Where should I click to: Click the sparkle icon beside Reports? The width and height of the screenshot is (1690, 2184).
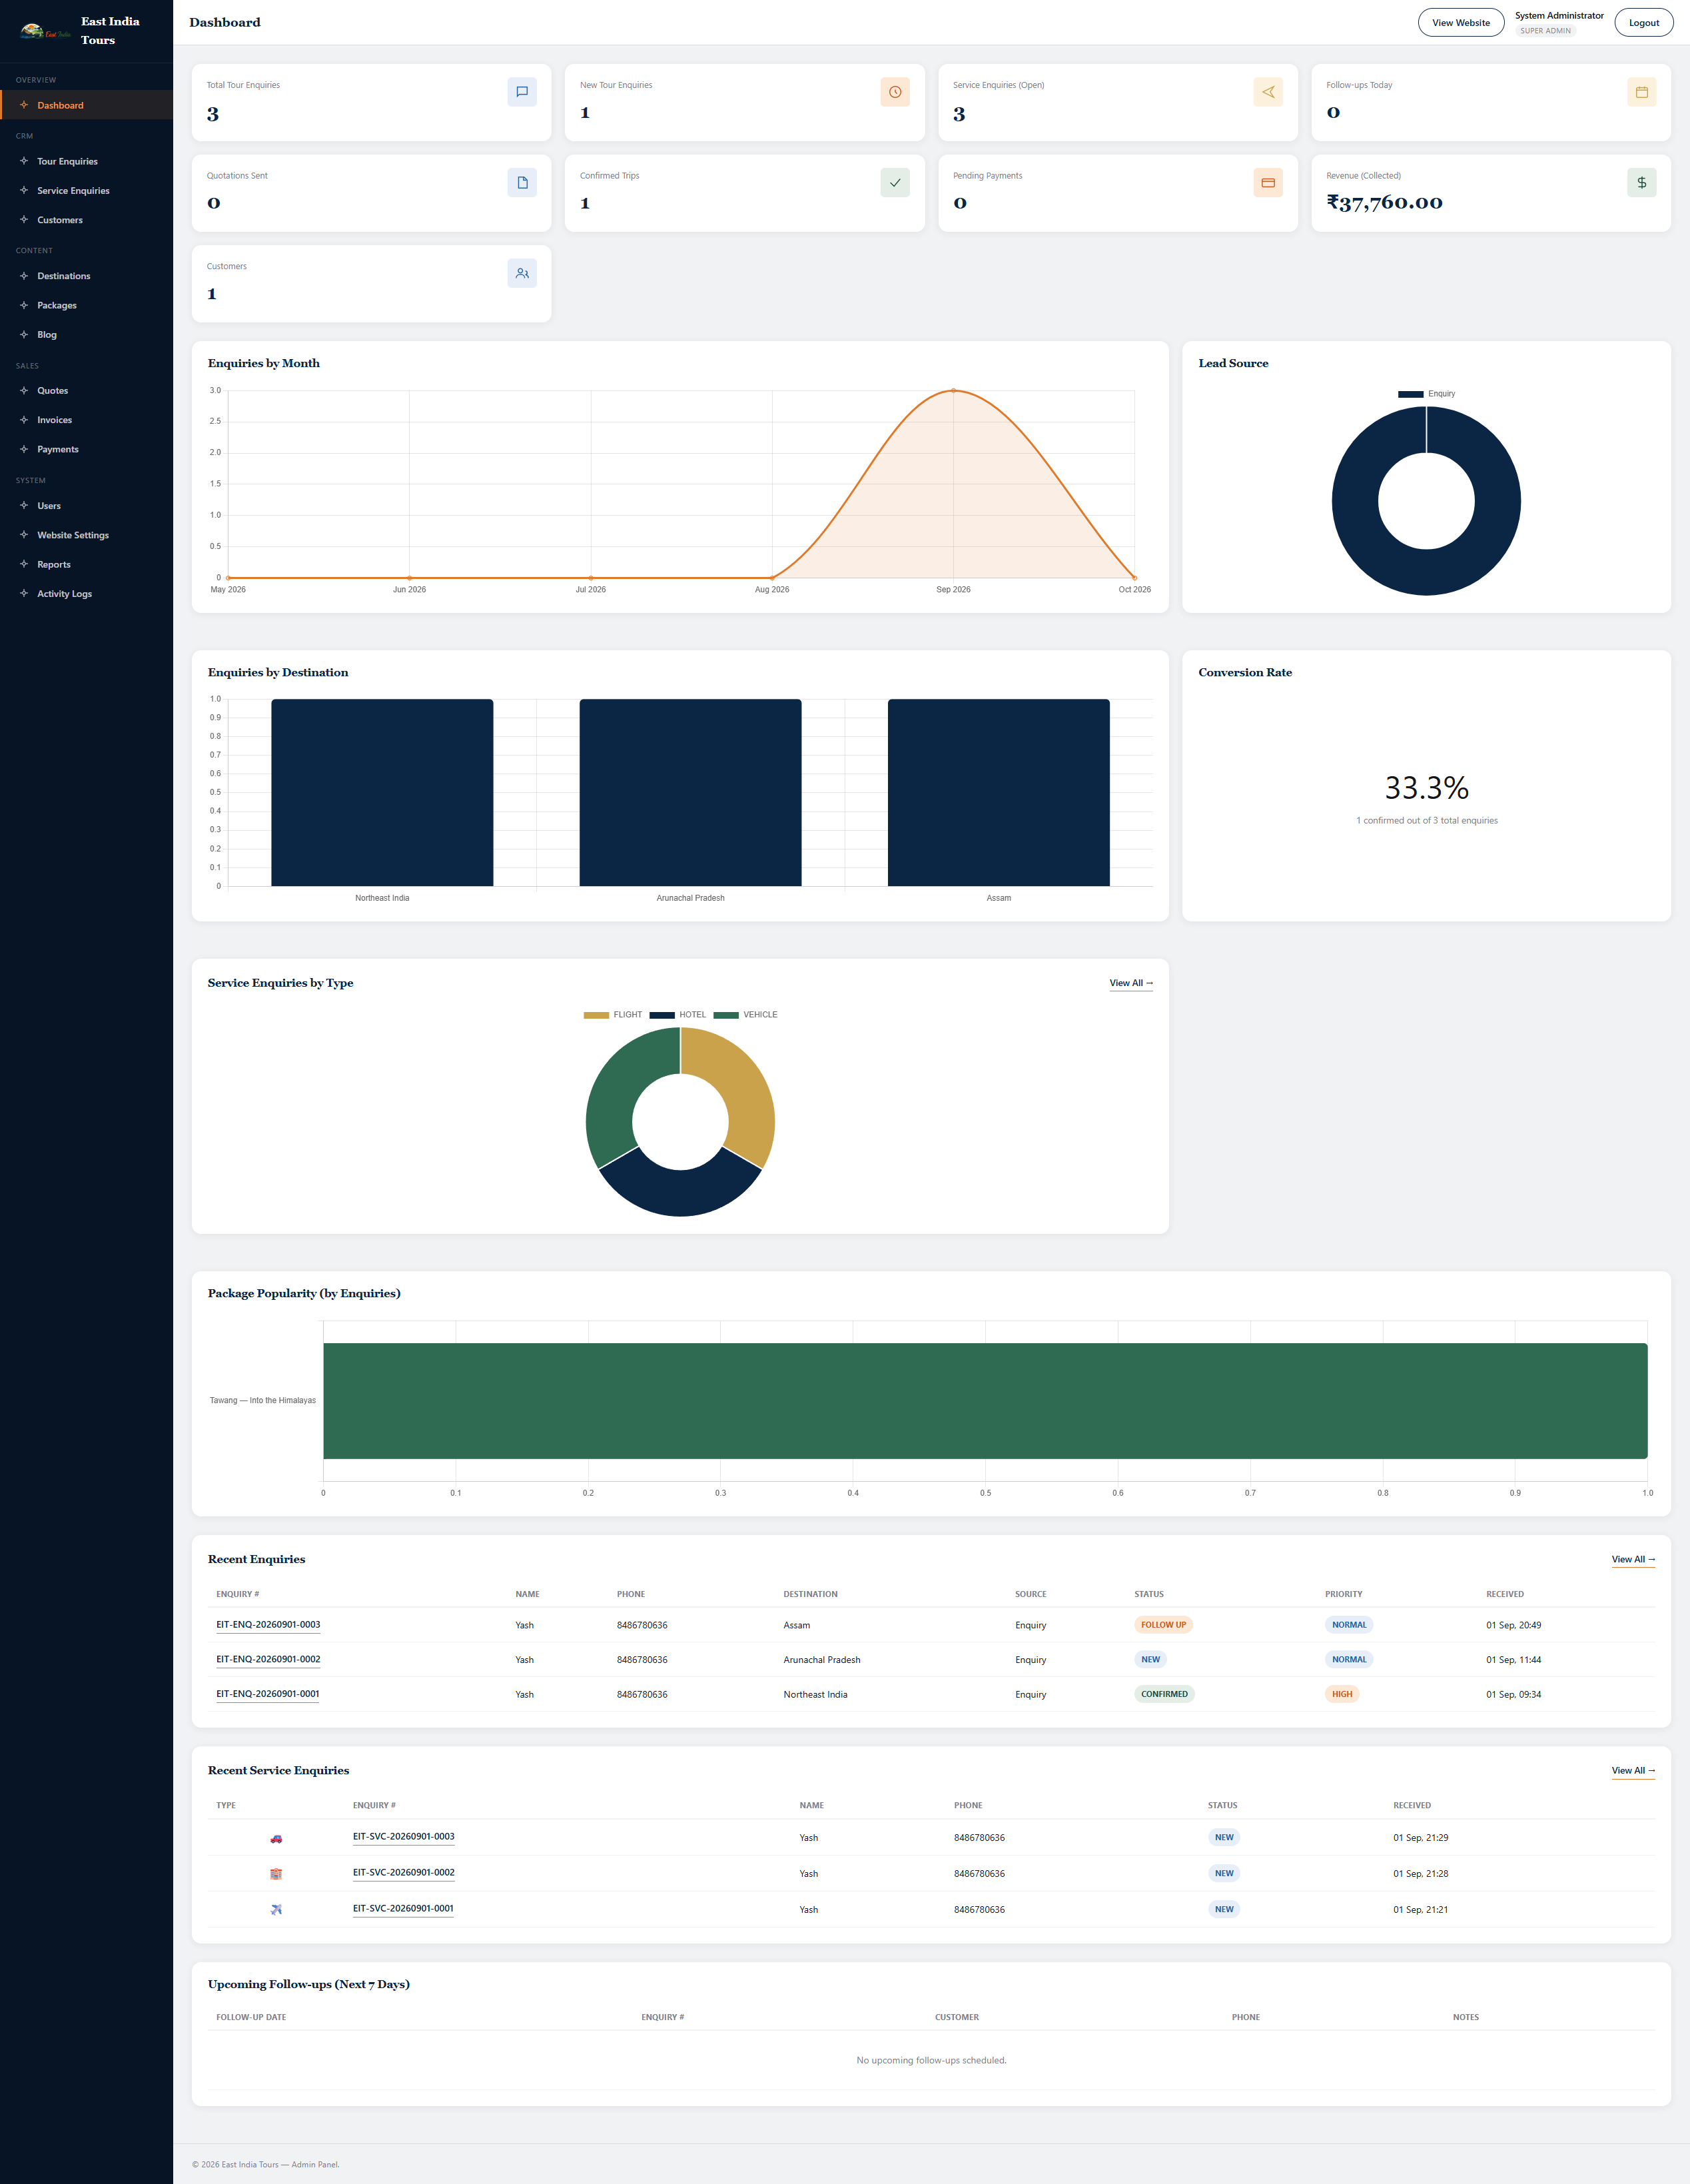coord(24,564)
